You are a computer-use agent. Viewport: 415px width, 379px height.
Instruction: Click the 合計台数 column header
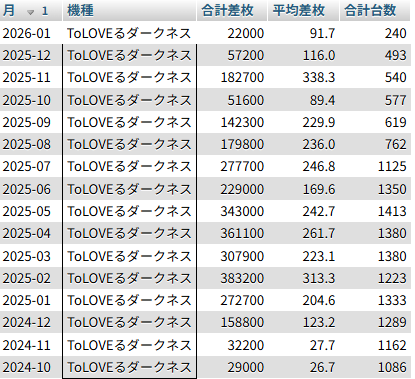tap(375, 11)
